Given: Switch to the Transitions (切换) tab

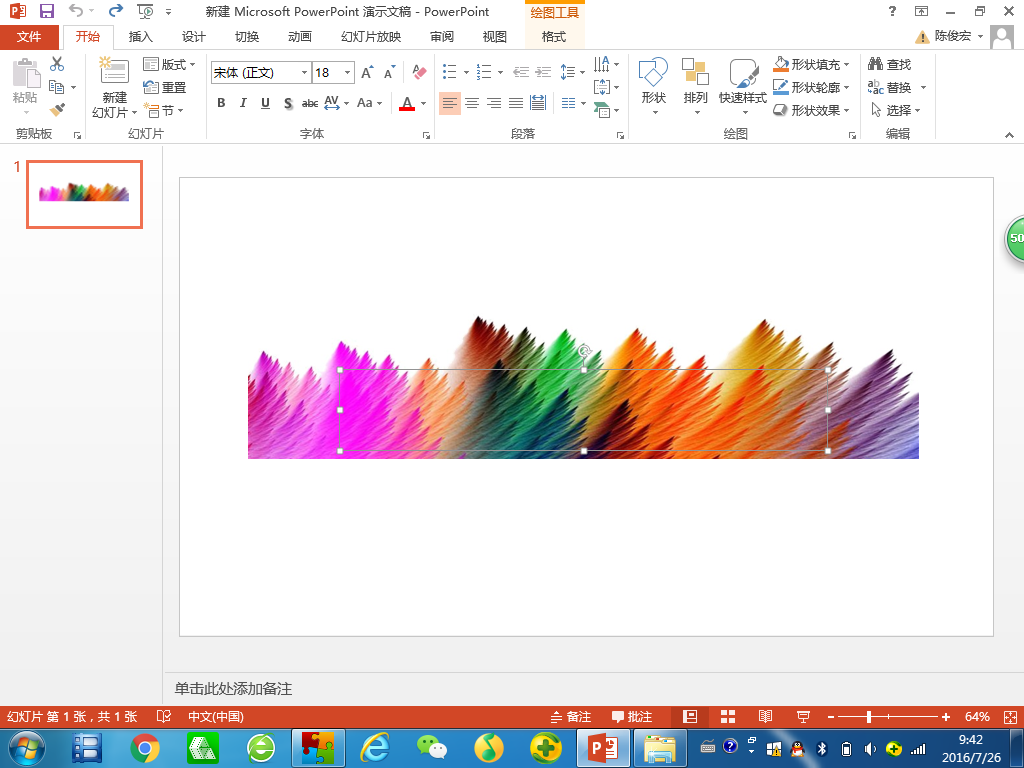Looking at the screenshot, I should click(247, 37).
